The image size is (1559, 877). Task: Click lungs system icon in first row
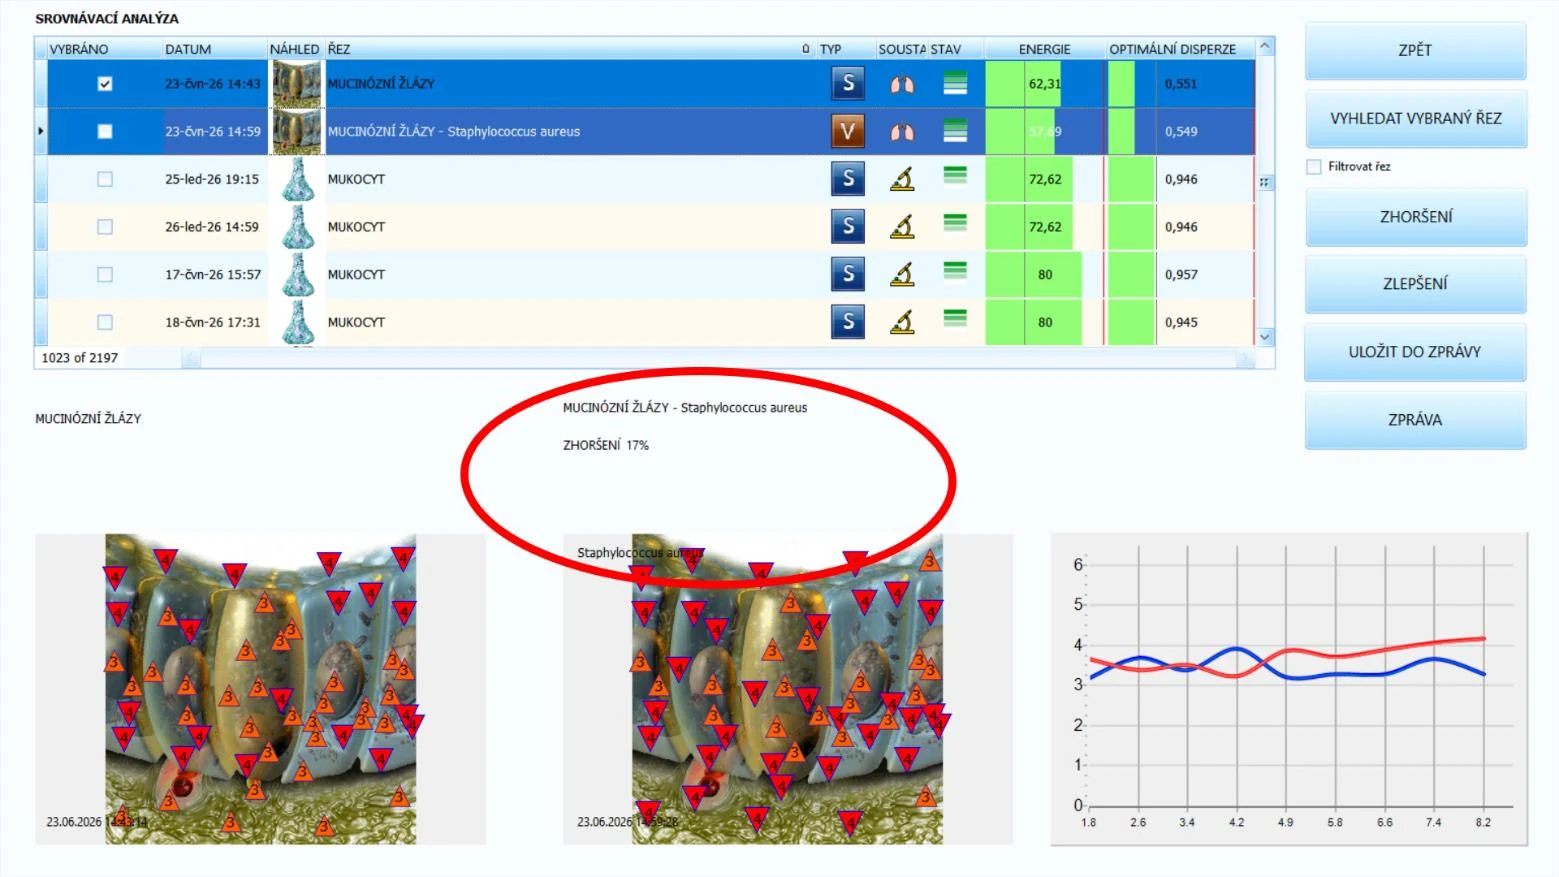pos(902,84)
